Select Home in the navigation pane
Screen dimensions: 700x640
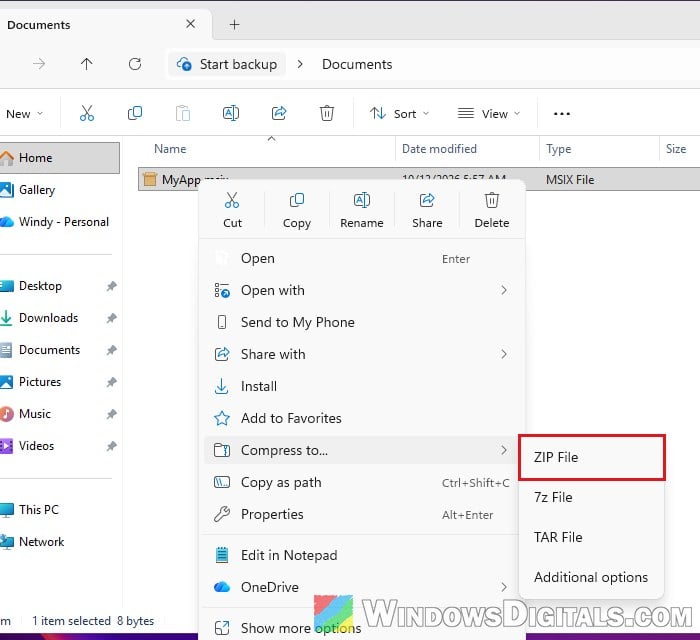(x=59, y=158)
